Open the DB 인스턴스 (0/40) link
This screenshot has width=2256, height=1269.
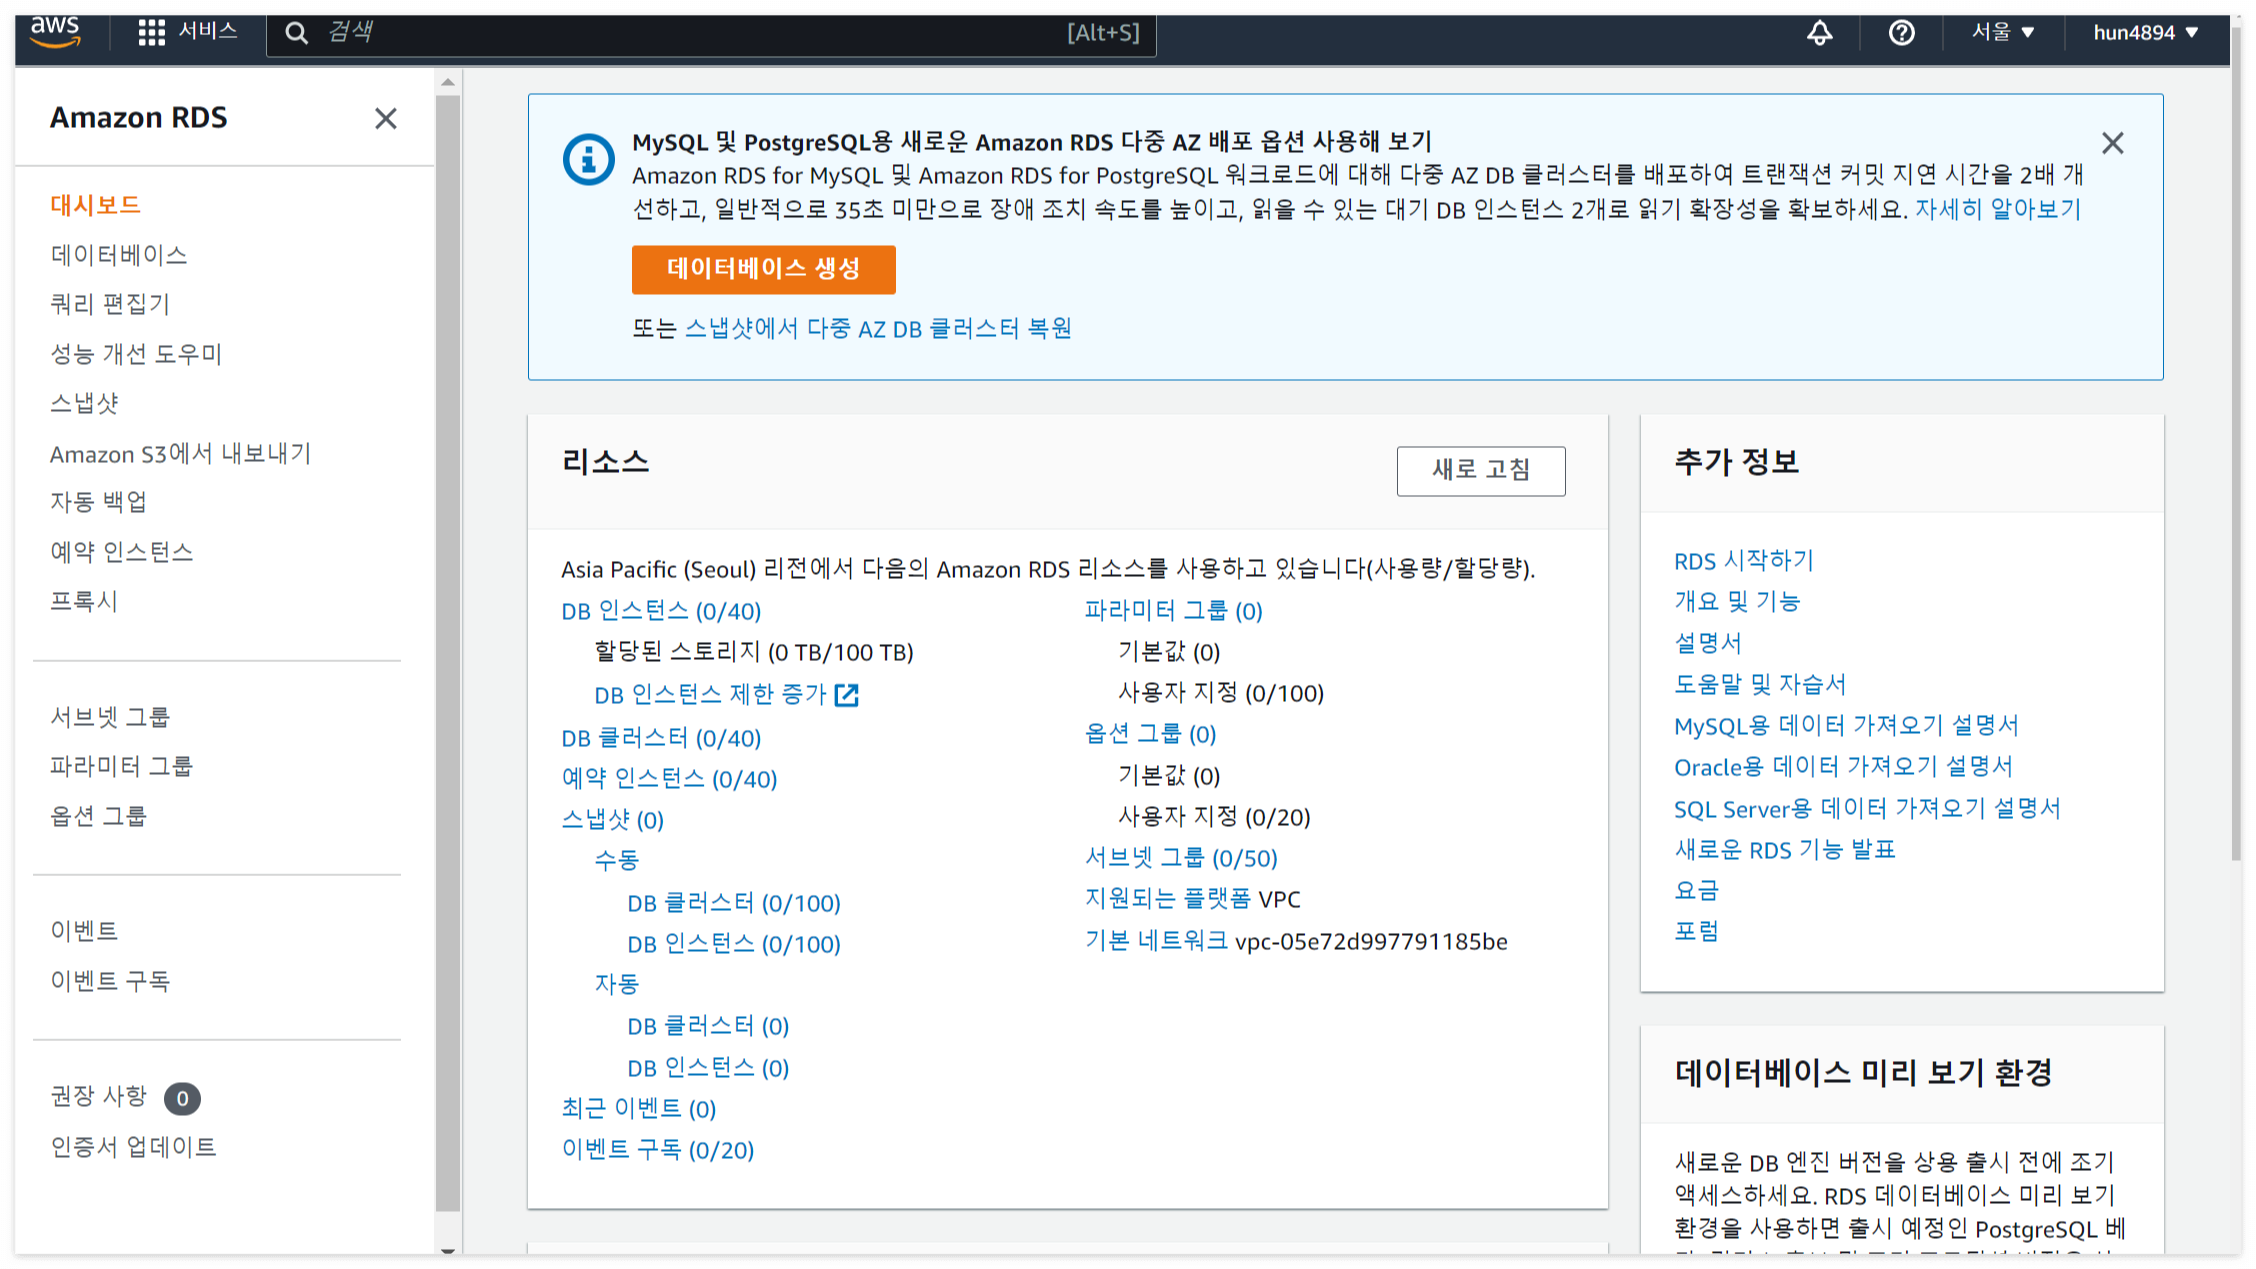(x=661, y=611)
